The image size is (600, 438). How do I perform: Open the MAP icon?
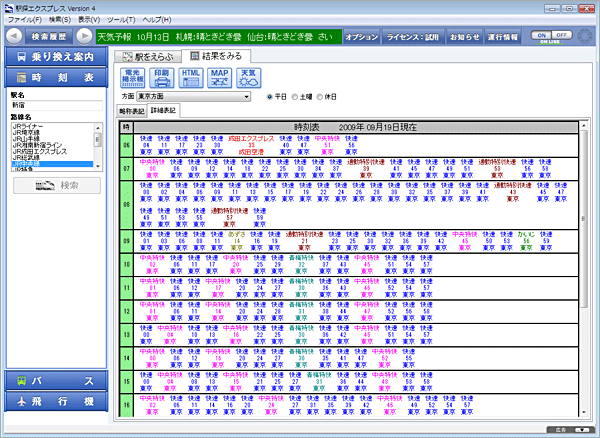(x=220, y=77)
